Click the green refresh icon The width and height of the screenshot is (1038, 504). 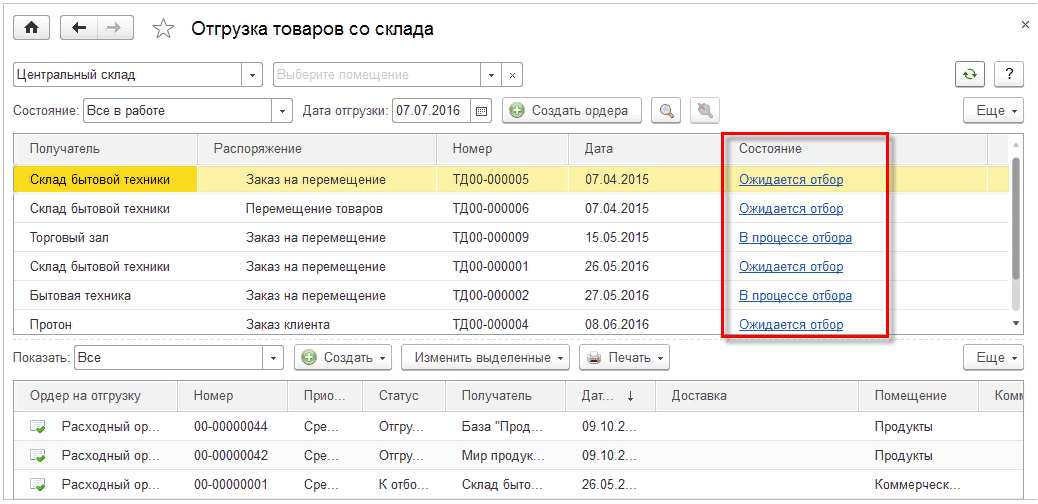pos(968,74)
